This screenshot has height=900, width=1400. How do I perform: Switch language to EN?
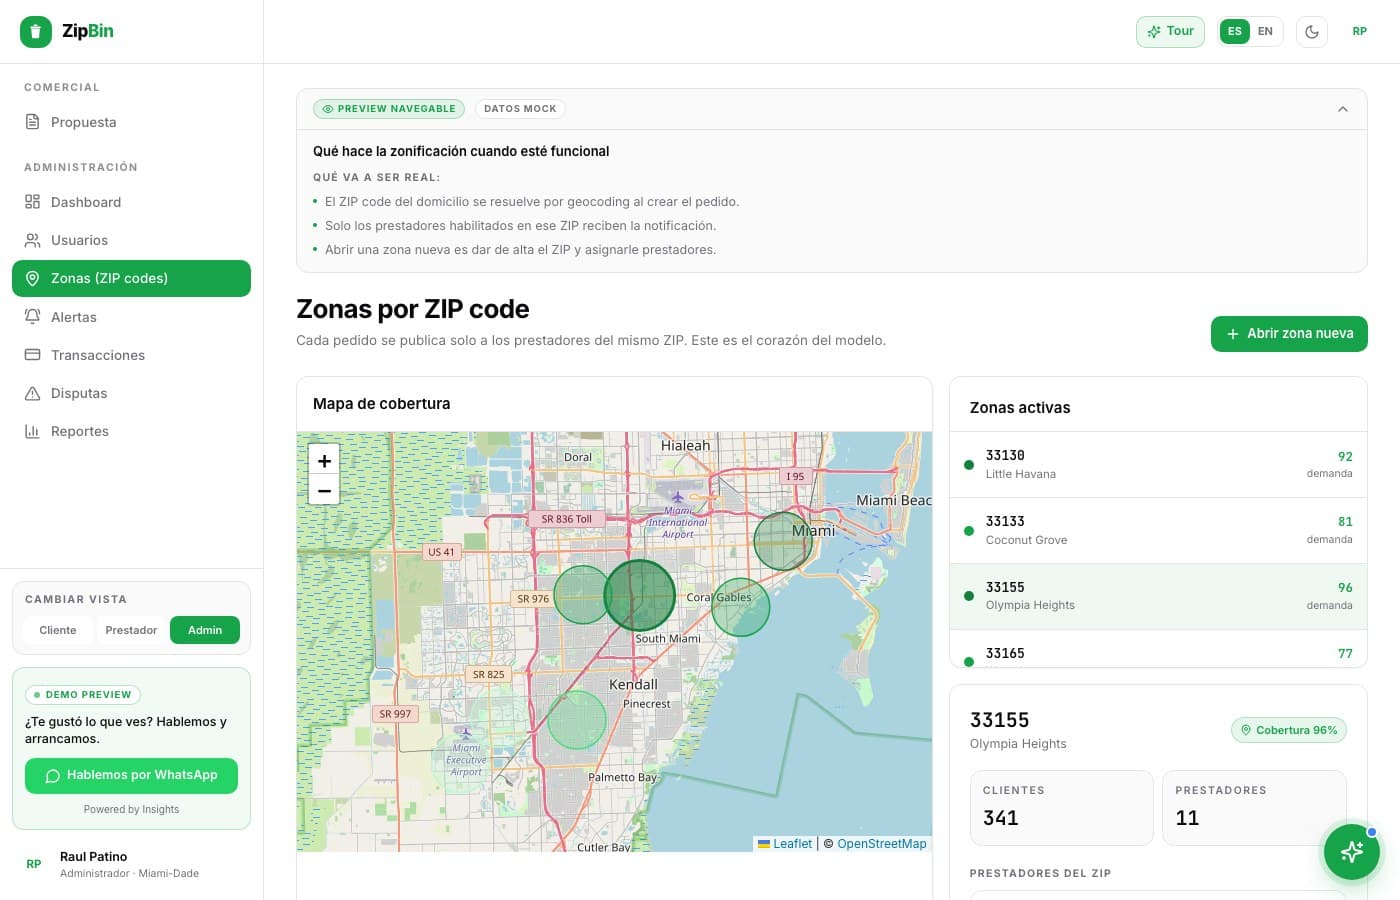pos(1265,31)
